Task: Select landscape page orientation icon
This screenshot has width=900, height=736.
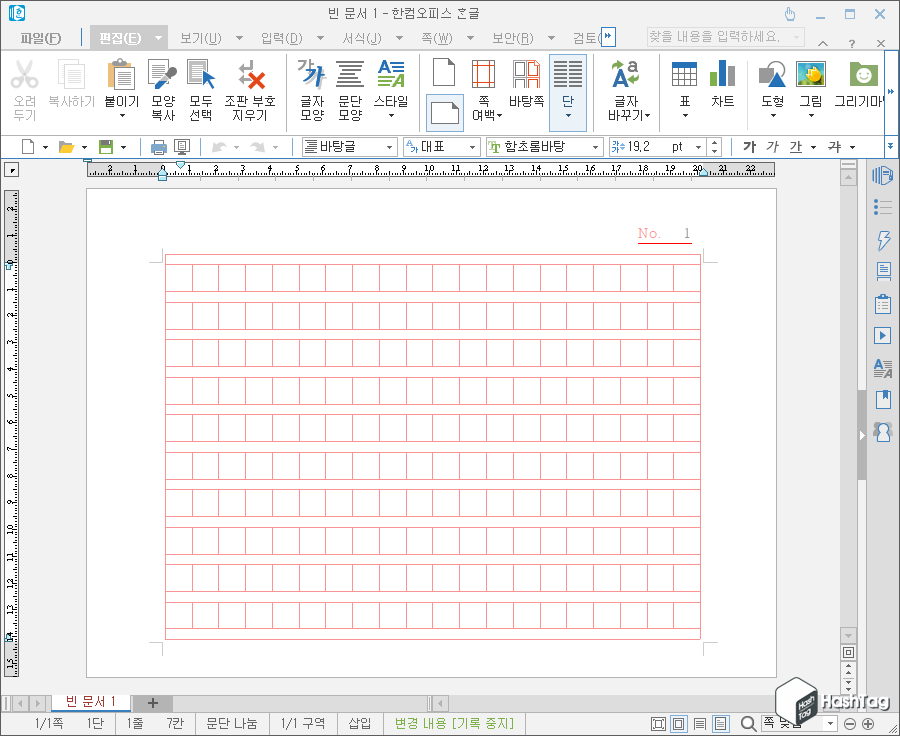Action: [x=445, y=113]
